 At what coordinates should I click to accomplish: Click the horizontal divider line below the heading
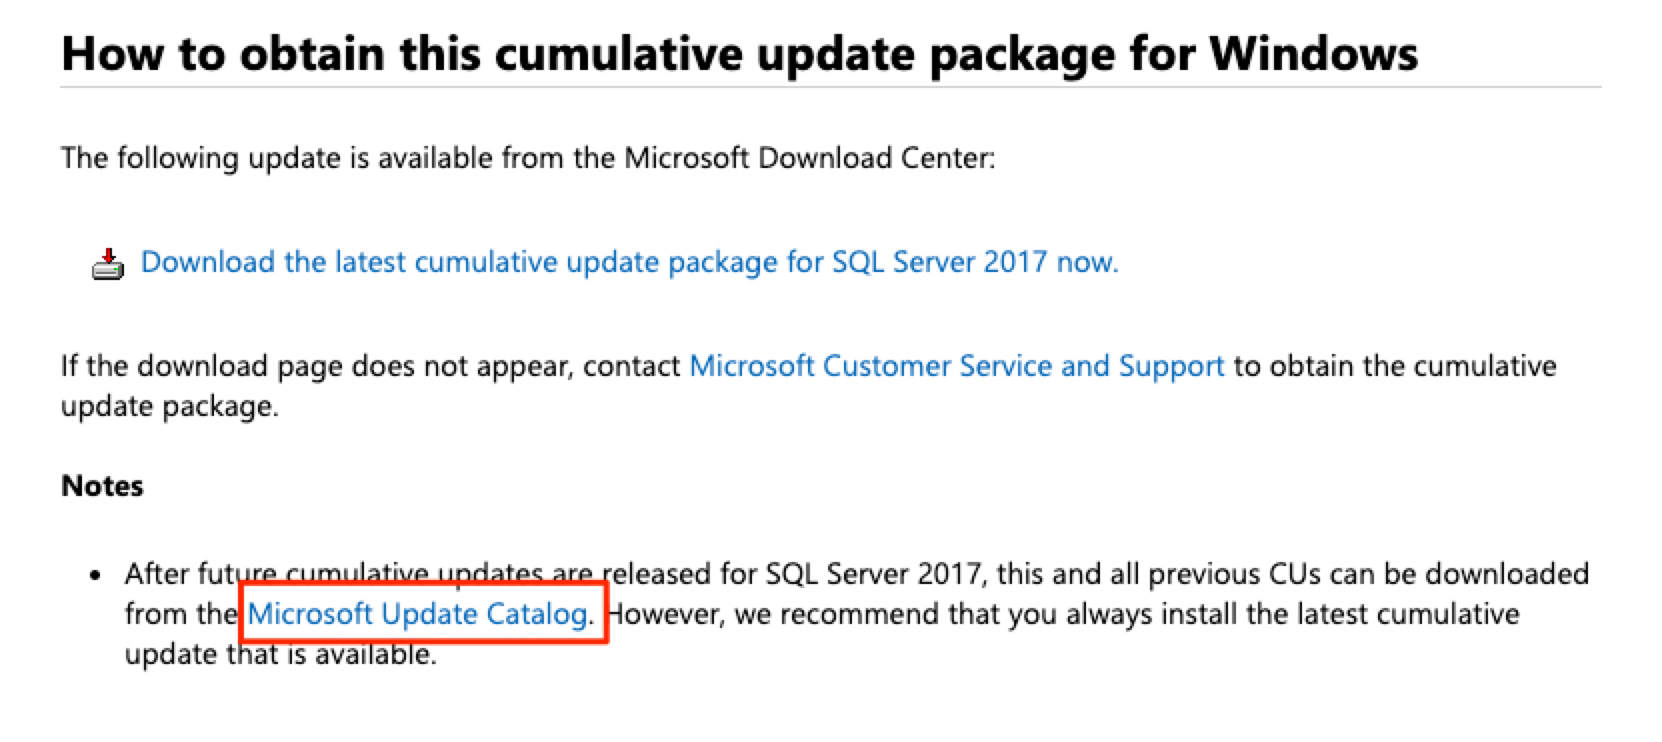830,88
